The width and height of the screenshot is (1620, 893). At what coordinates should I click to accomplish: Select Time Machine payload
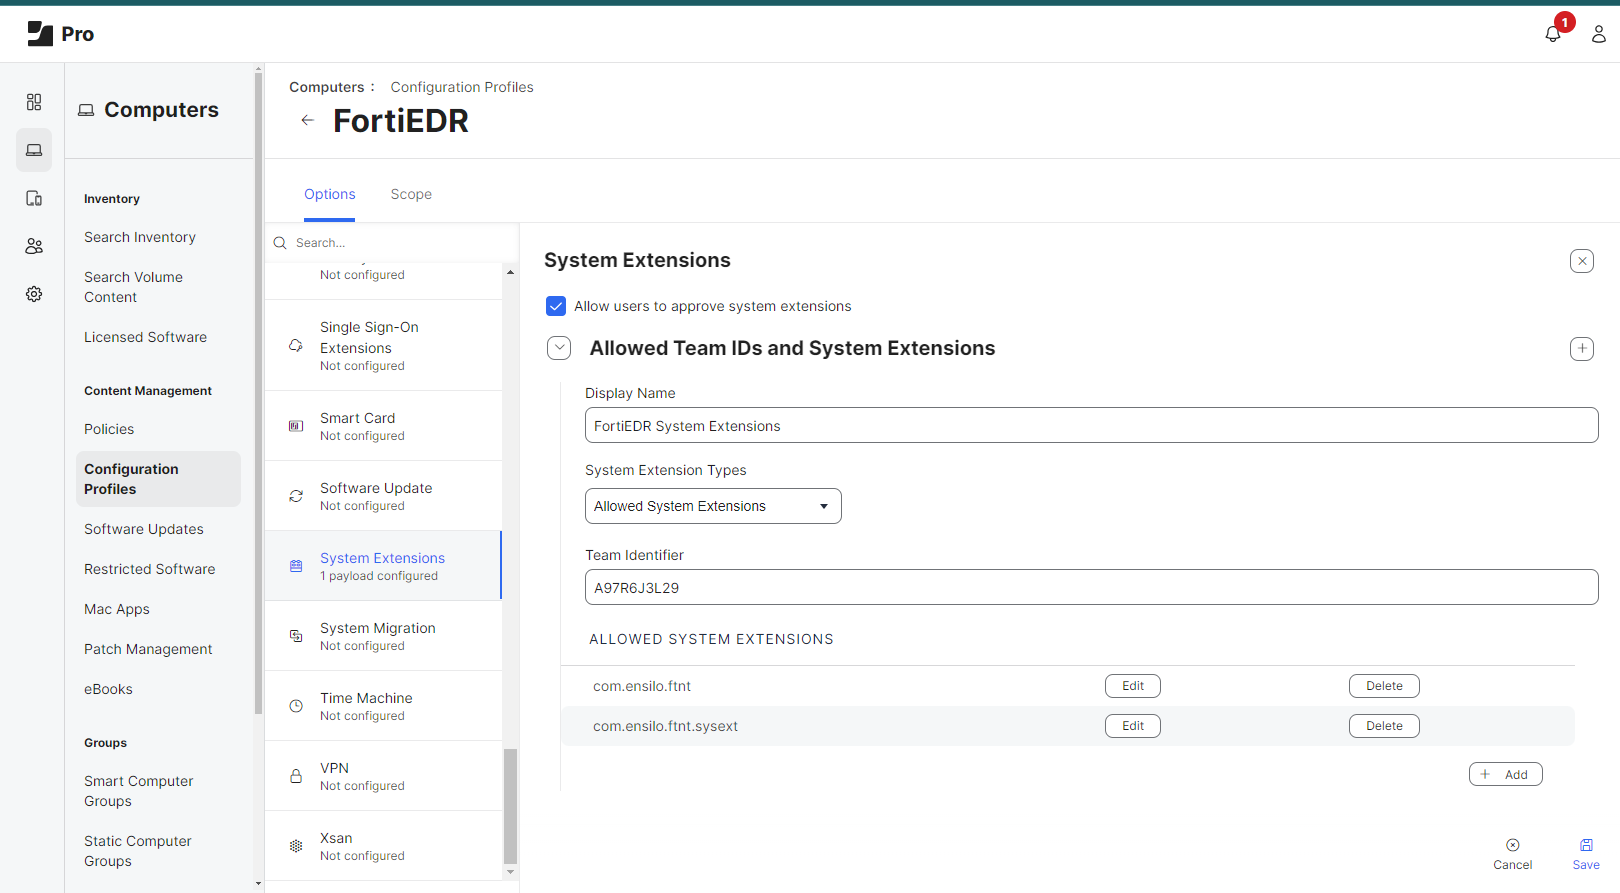(383, 706)
